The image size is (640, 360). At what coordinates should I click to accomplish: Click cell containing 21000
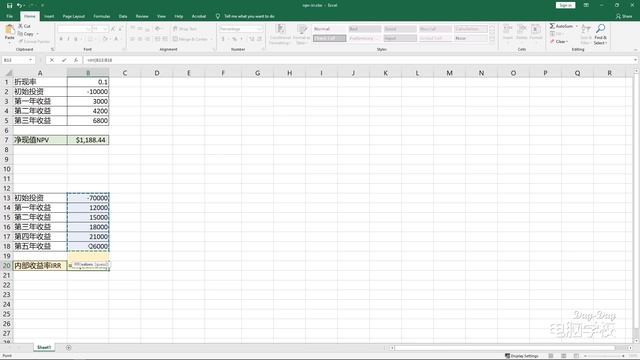(x=88, y=237)
